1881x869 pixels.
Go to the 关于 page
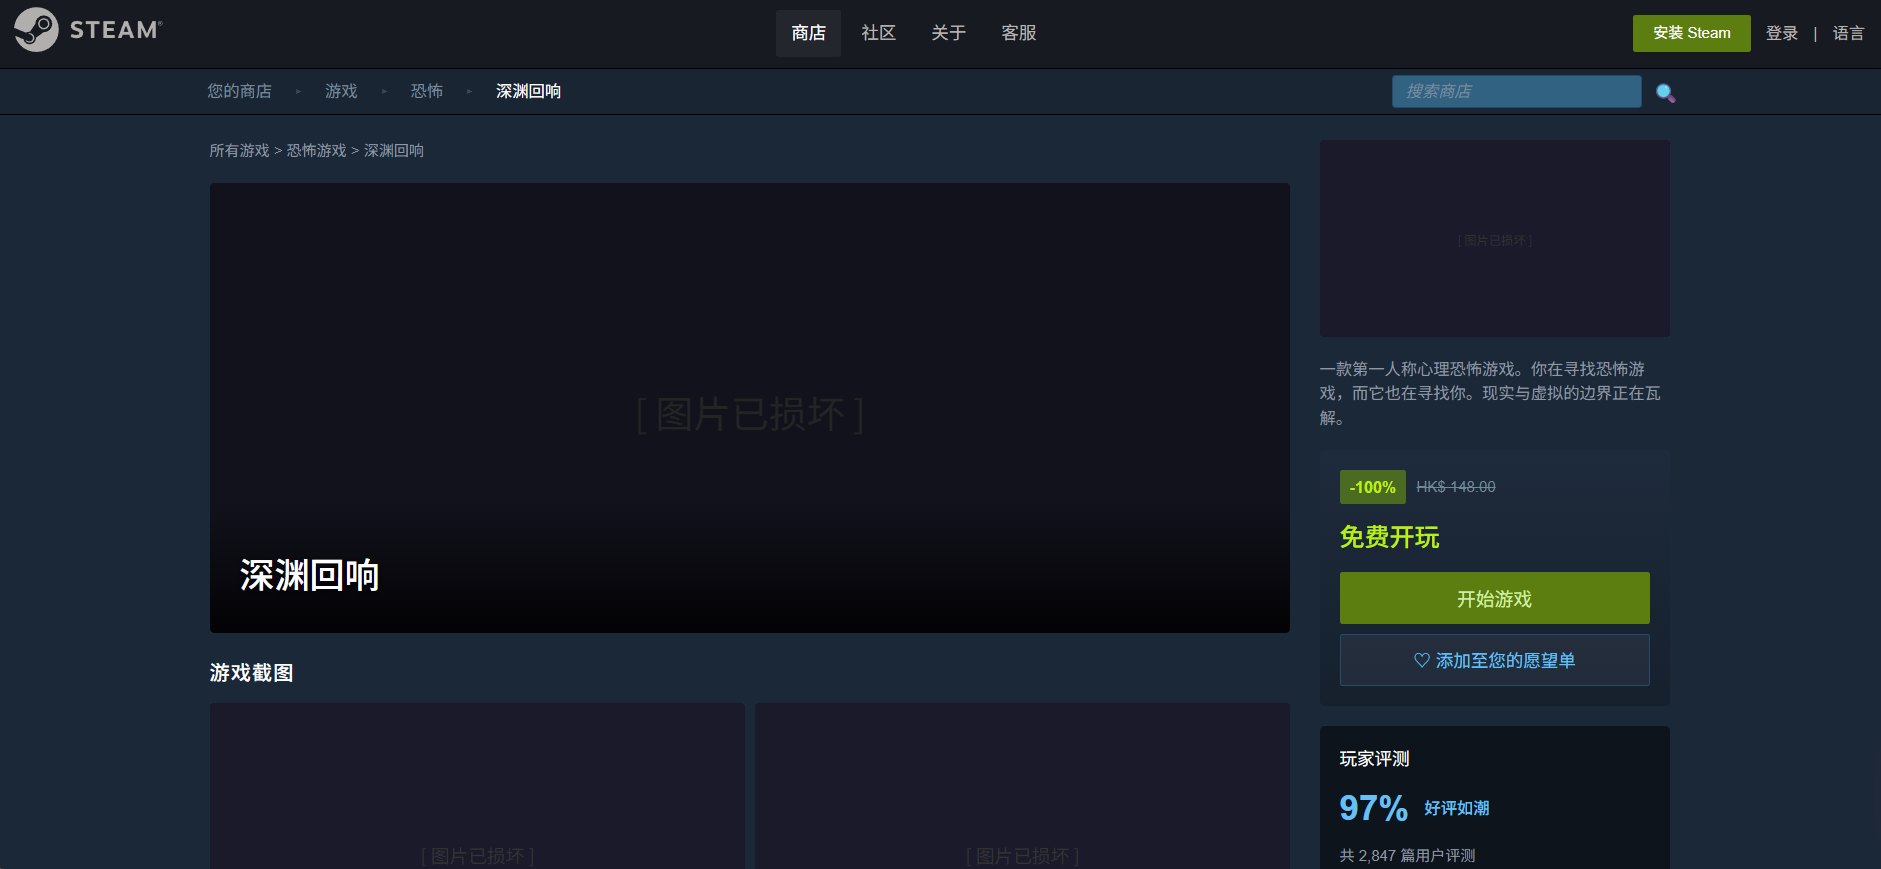pyautogui.click(x=948, y=33)
